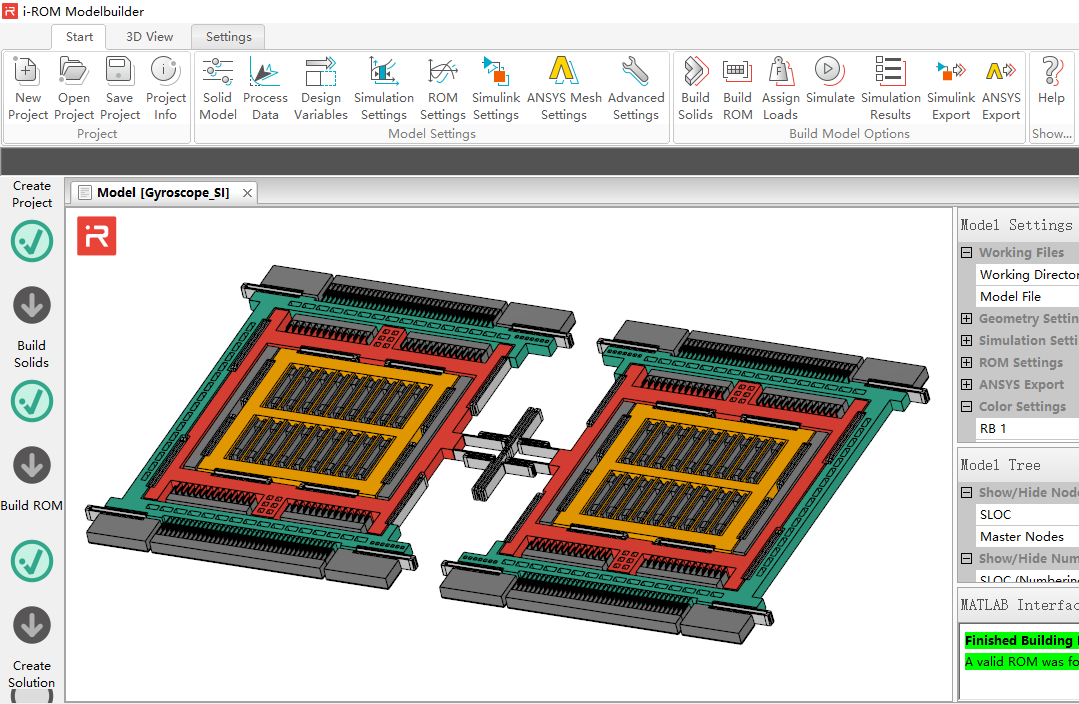
Task: Open Project from the ribbon
Action: pos(74,88)
